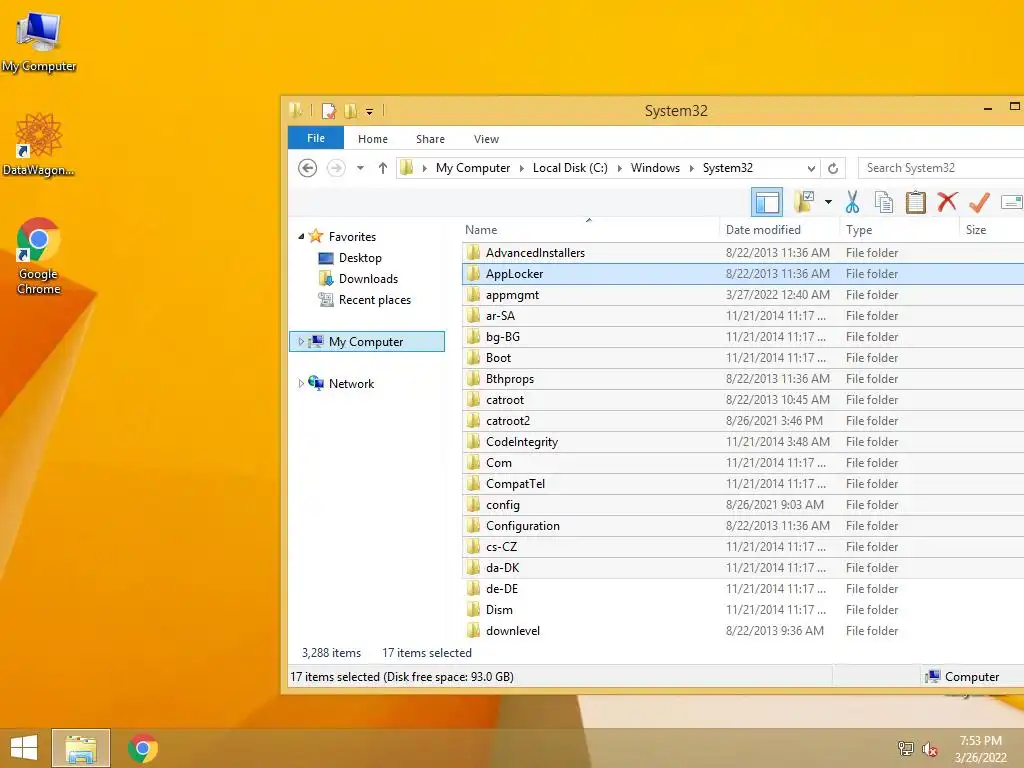The width and height of the screenshot is (1024, 768).
Task: Click the Forward navigation arrow
Action: [336, 168]
